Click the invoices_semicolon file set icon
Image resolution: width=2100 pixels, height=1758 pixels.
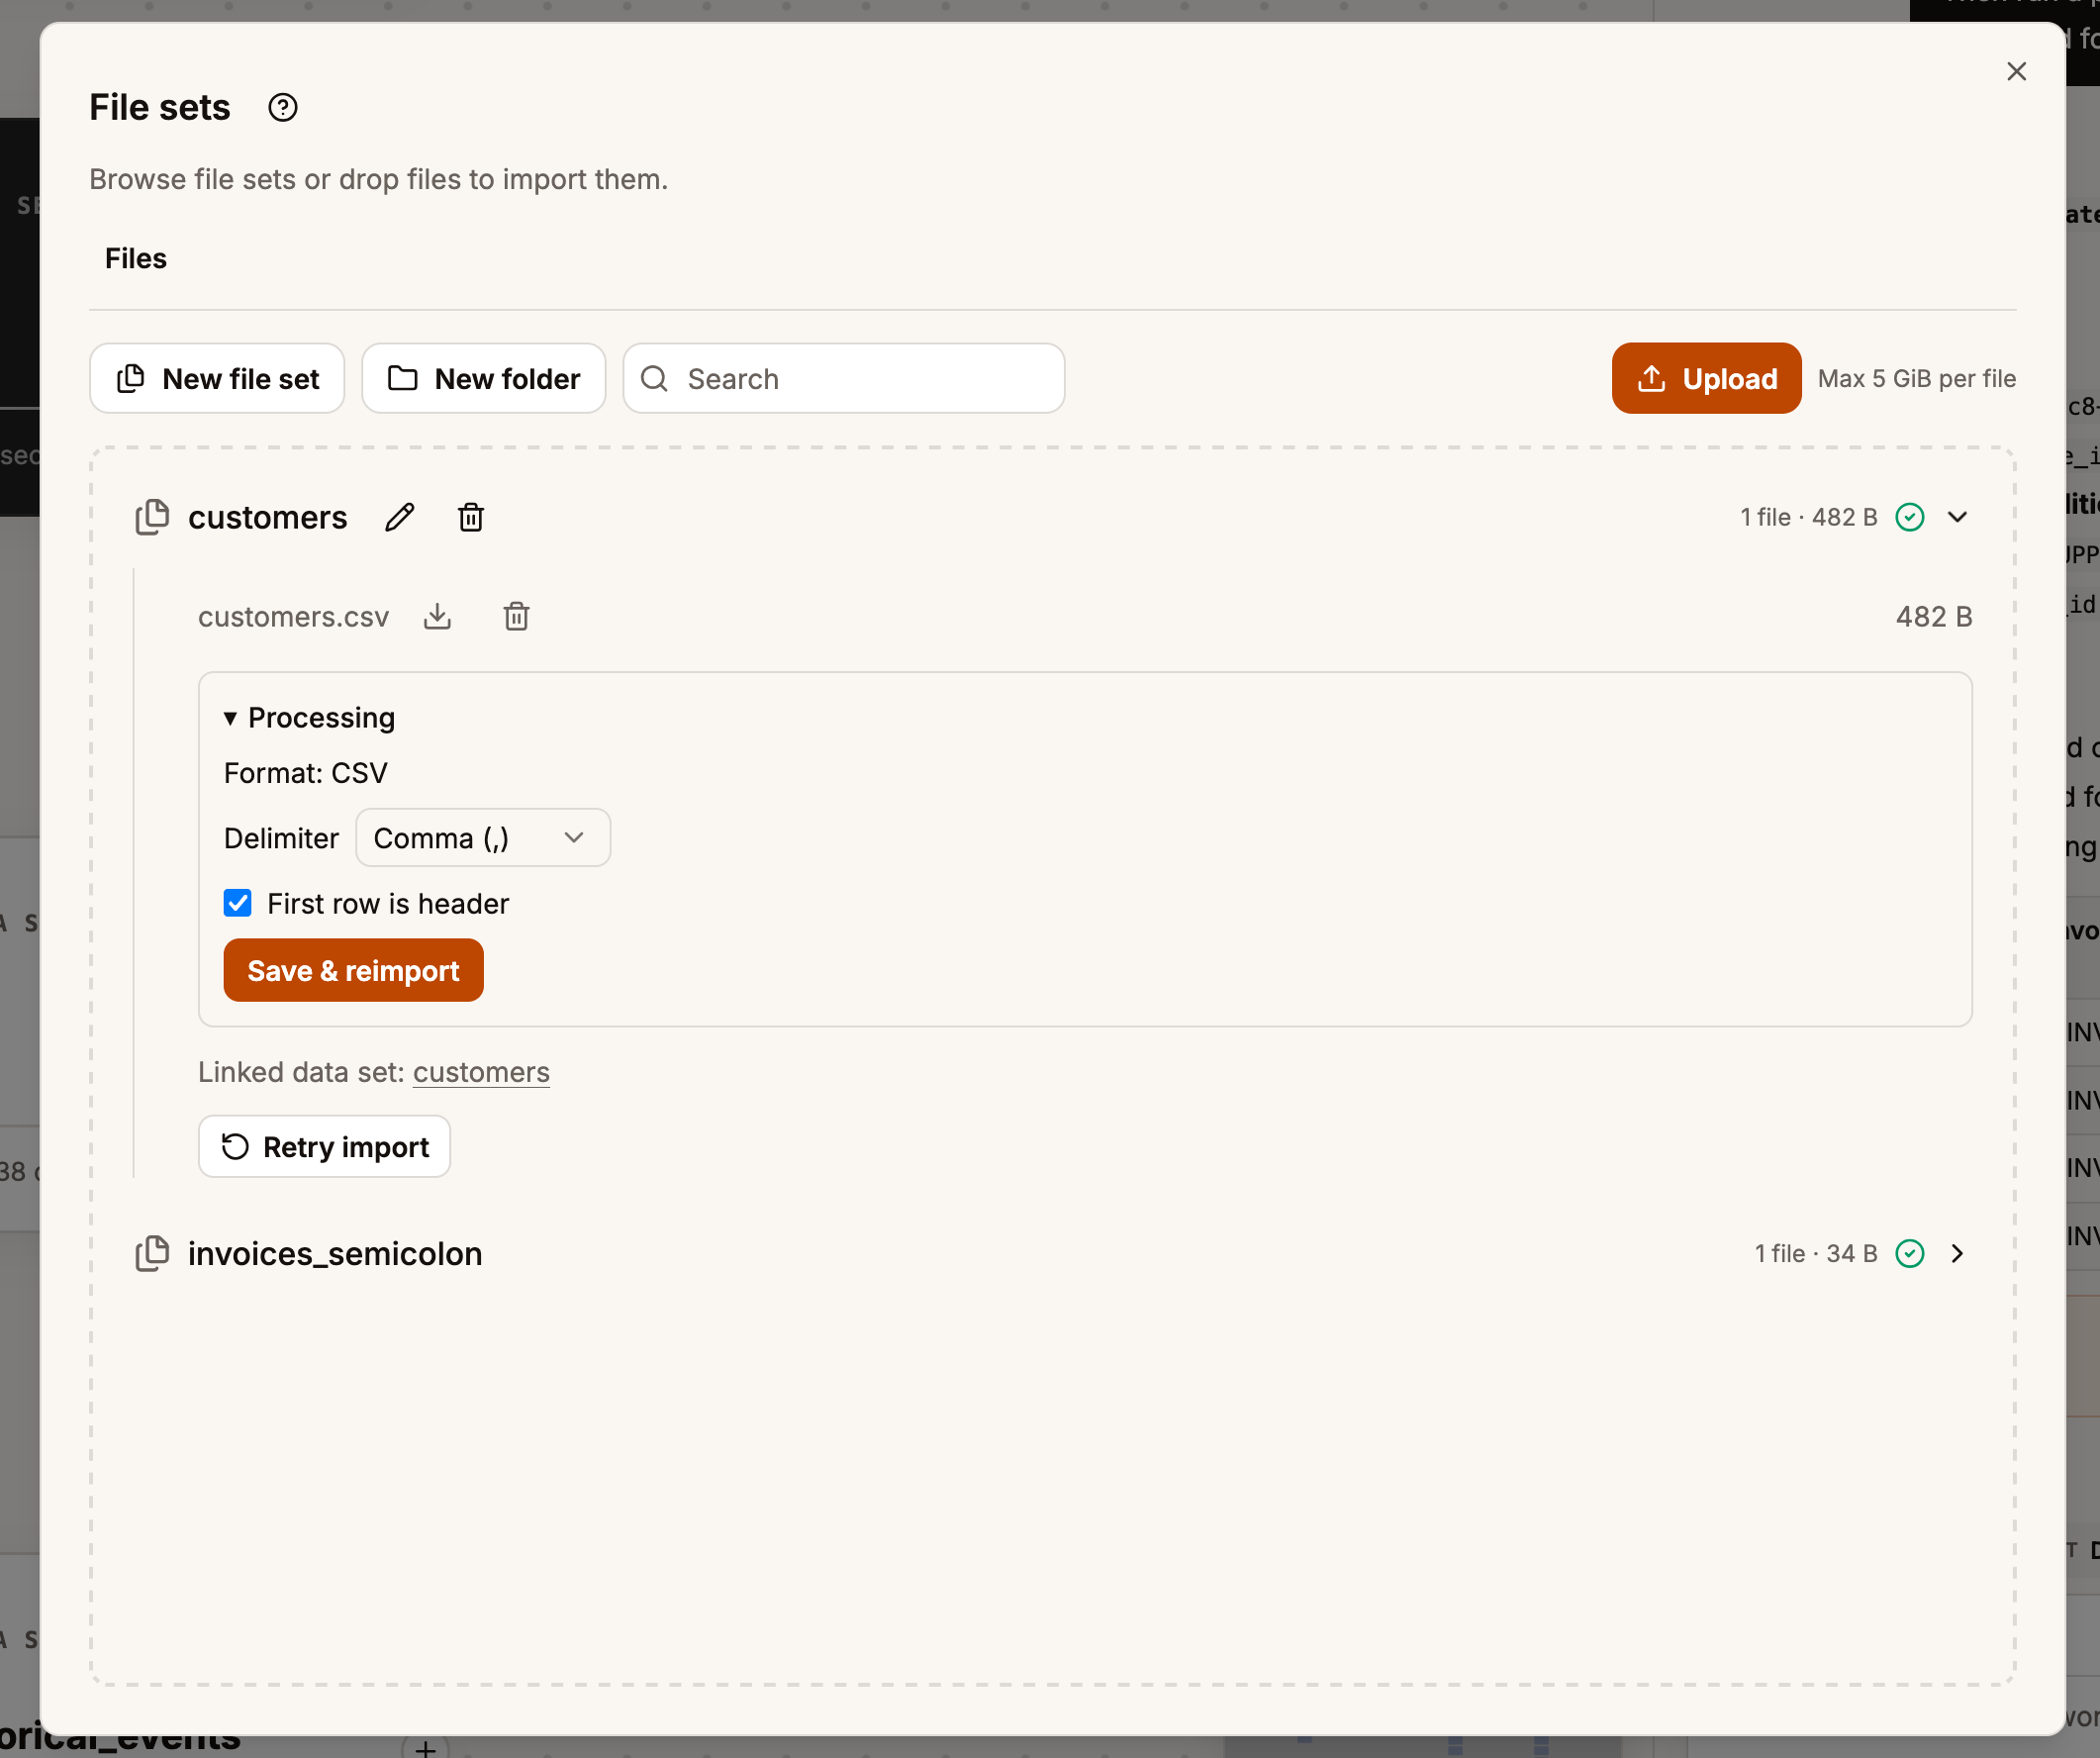click(x=152, y=1253)
